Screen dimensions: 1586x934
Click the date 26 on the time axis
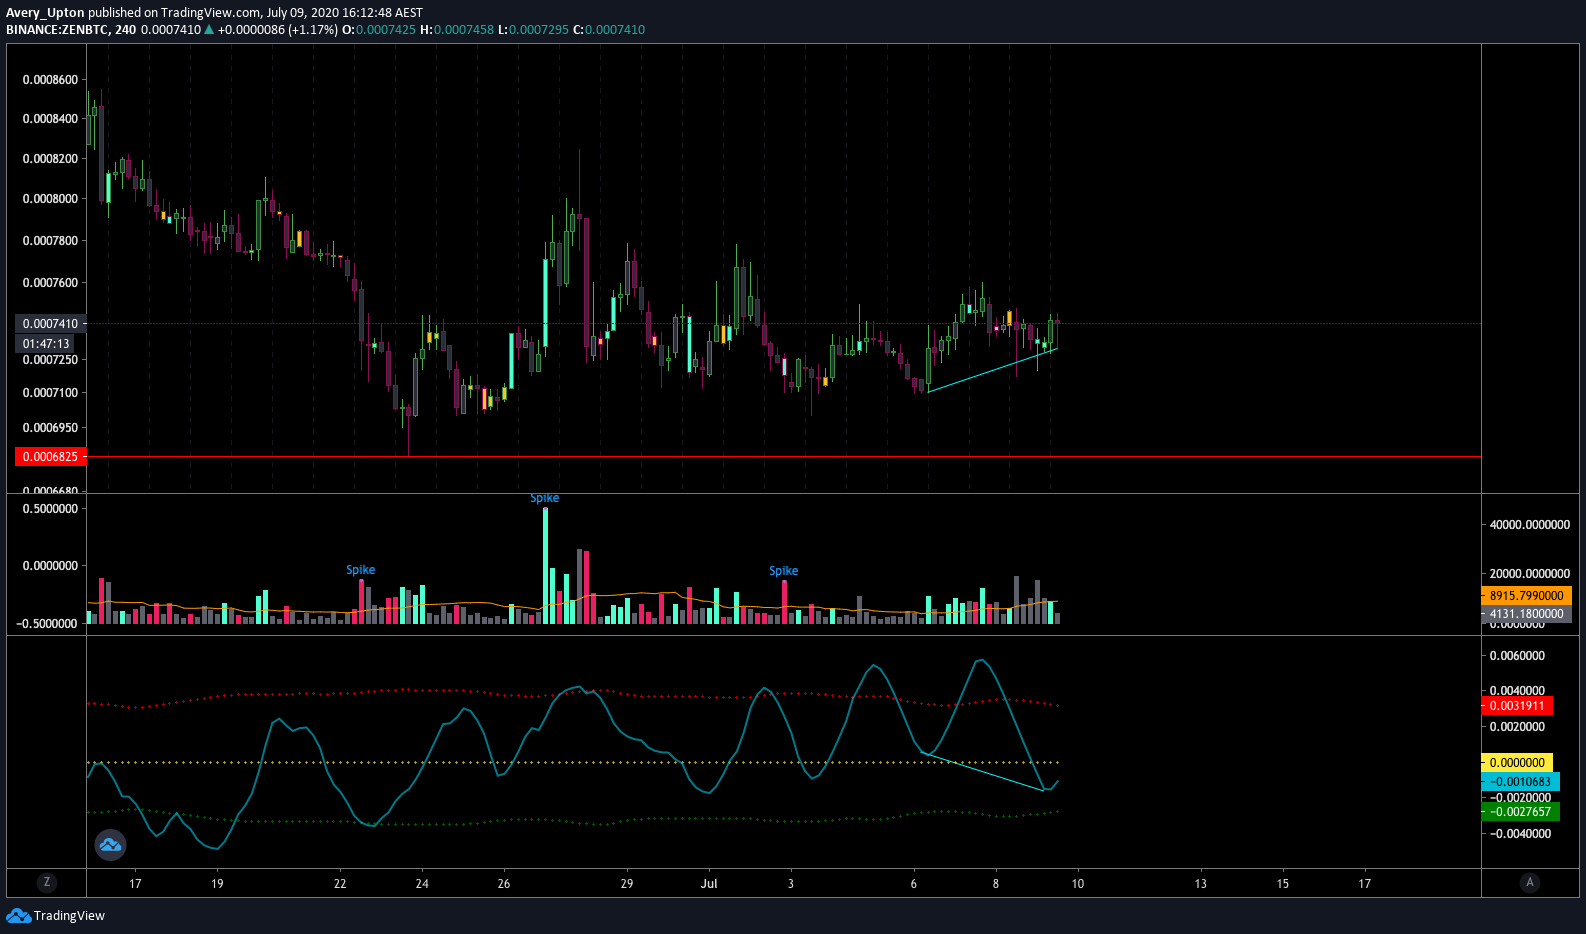(x=504, y=884)
